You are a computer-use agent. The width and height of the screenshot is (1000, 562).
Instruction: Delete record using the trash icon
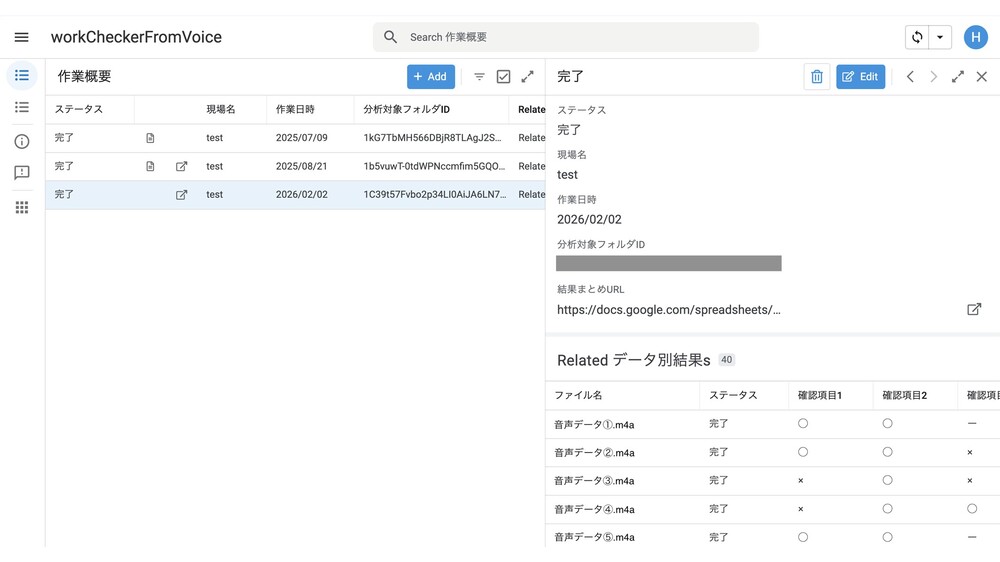coord(816,77)
